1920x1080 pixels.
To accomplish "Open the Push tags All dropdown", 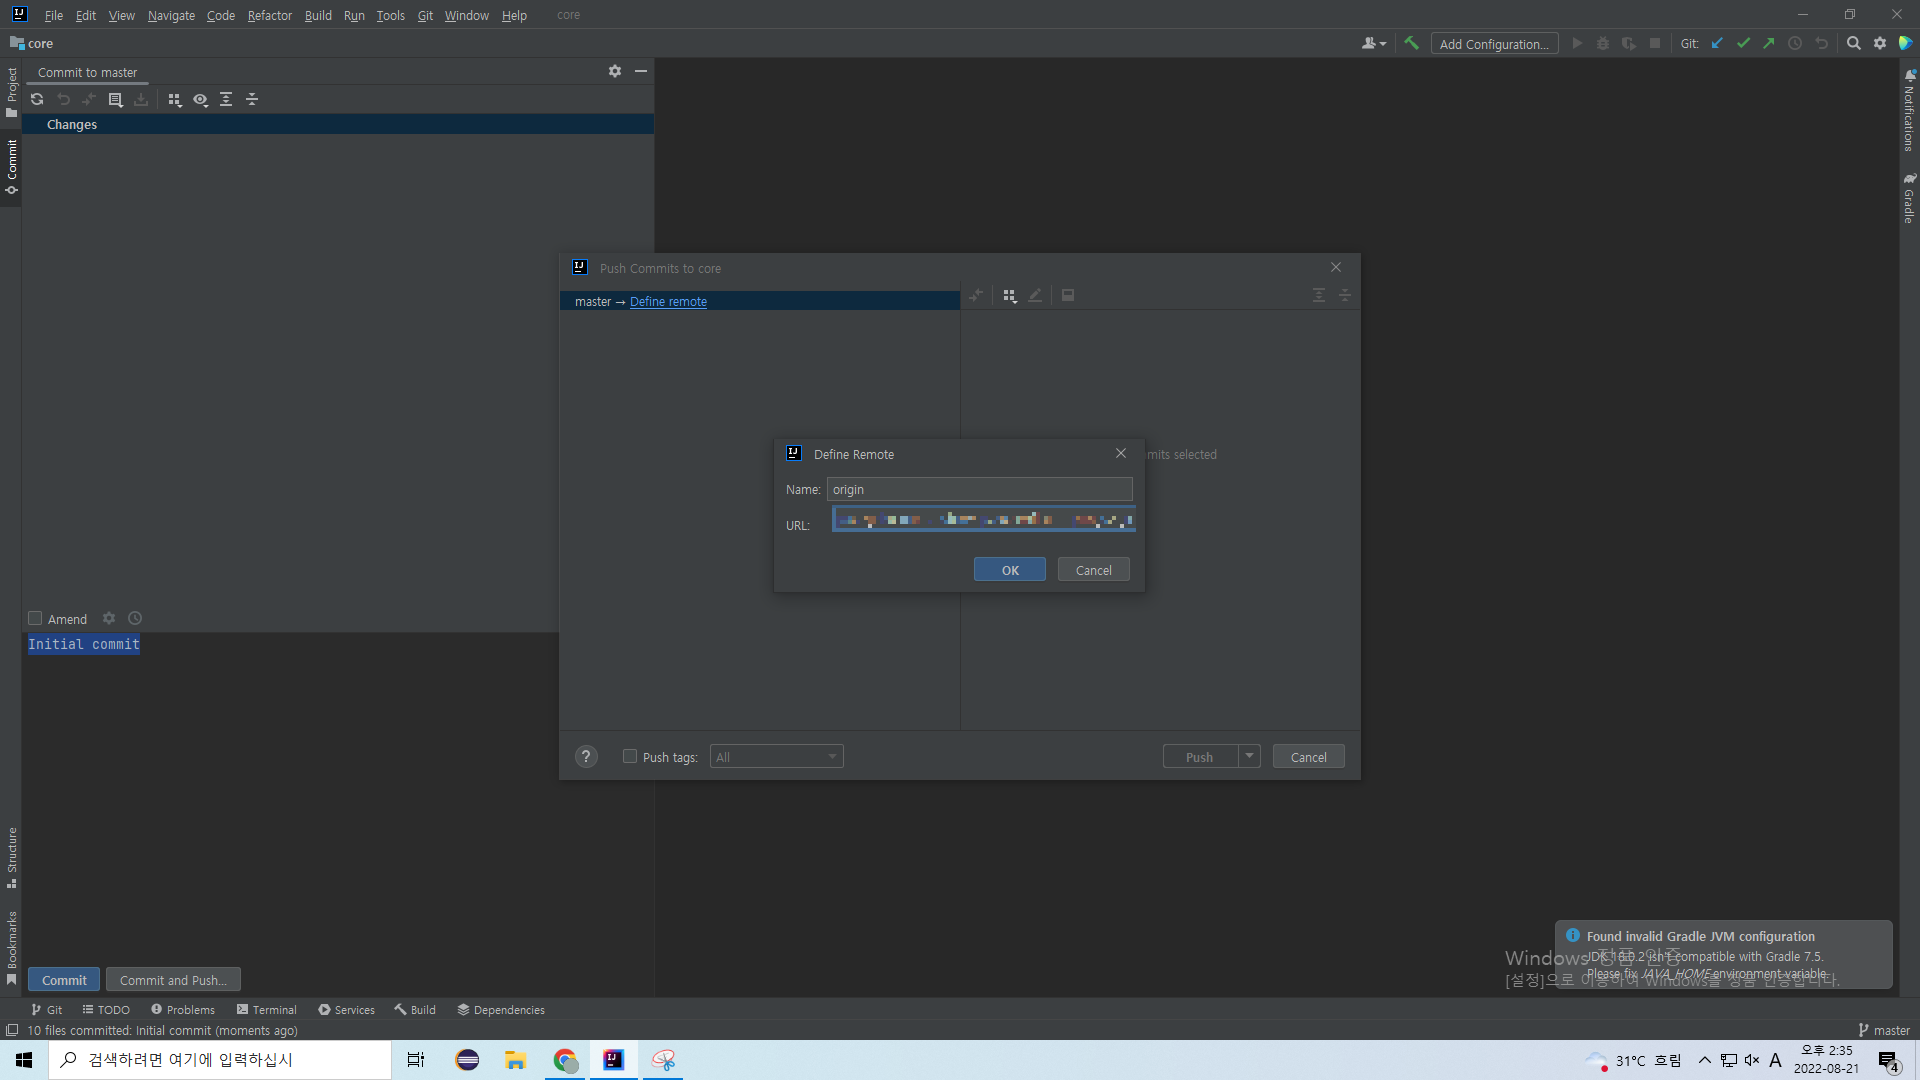I will (776, 757).
